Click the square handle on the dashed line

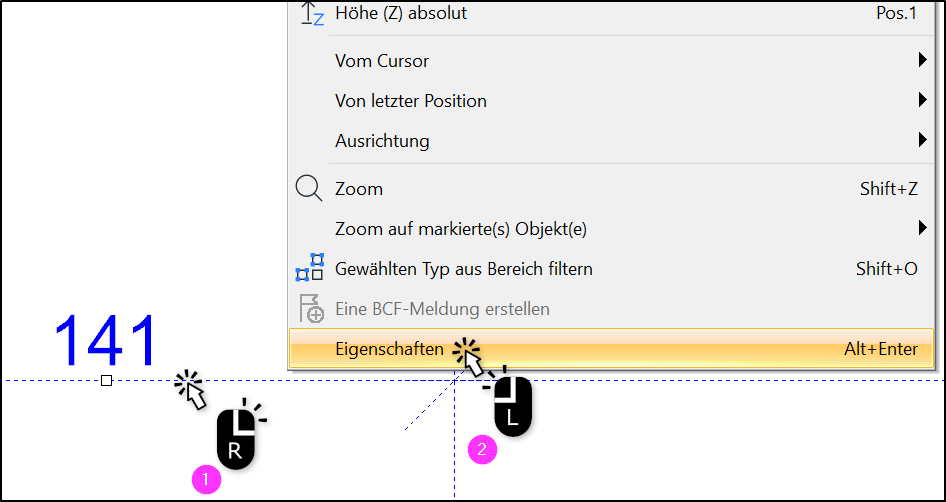tap(107, 381)
